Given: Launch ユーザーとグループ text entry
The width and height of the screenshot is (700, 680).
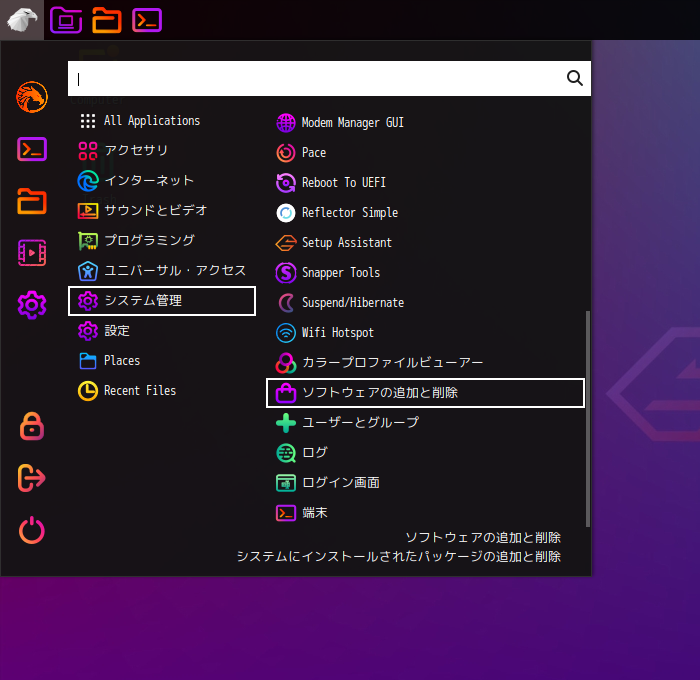Looking at the screenshot, I should [360, 423].
